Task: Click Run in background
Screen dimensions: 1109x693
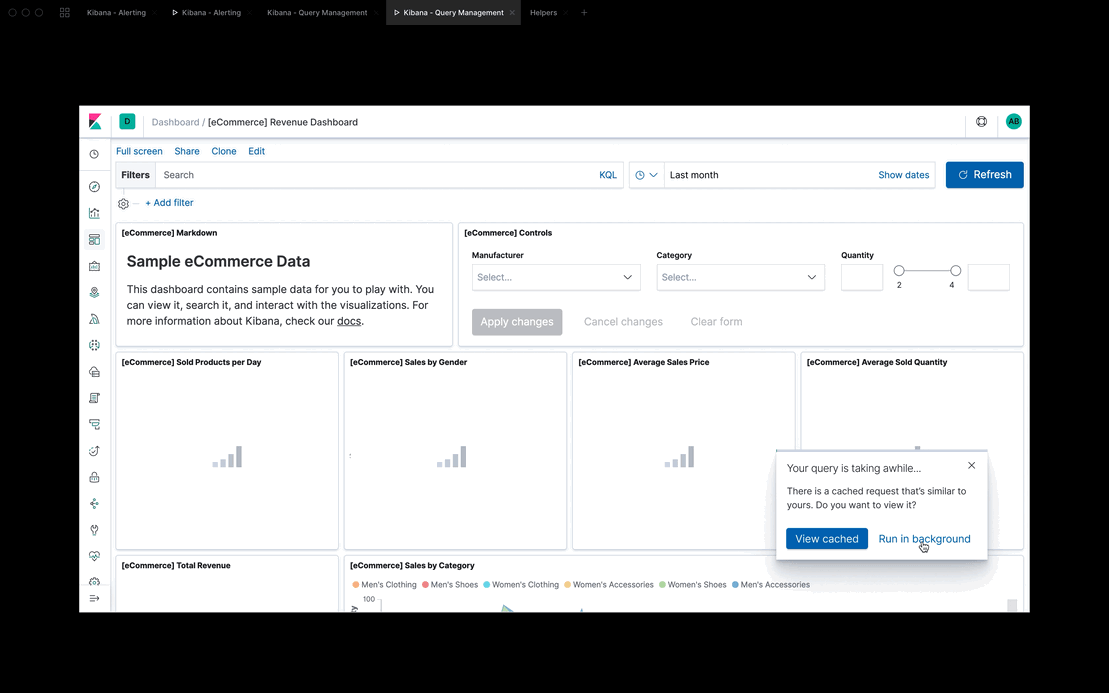Action: coord(924,539)
